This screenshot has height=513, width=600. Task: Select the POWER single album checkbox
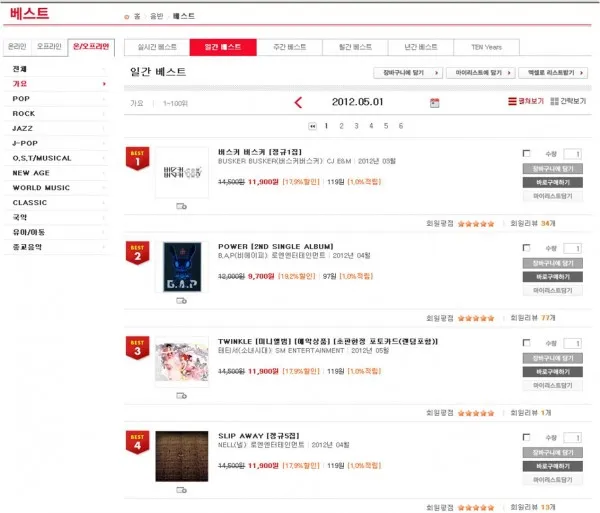527,248
